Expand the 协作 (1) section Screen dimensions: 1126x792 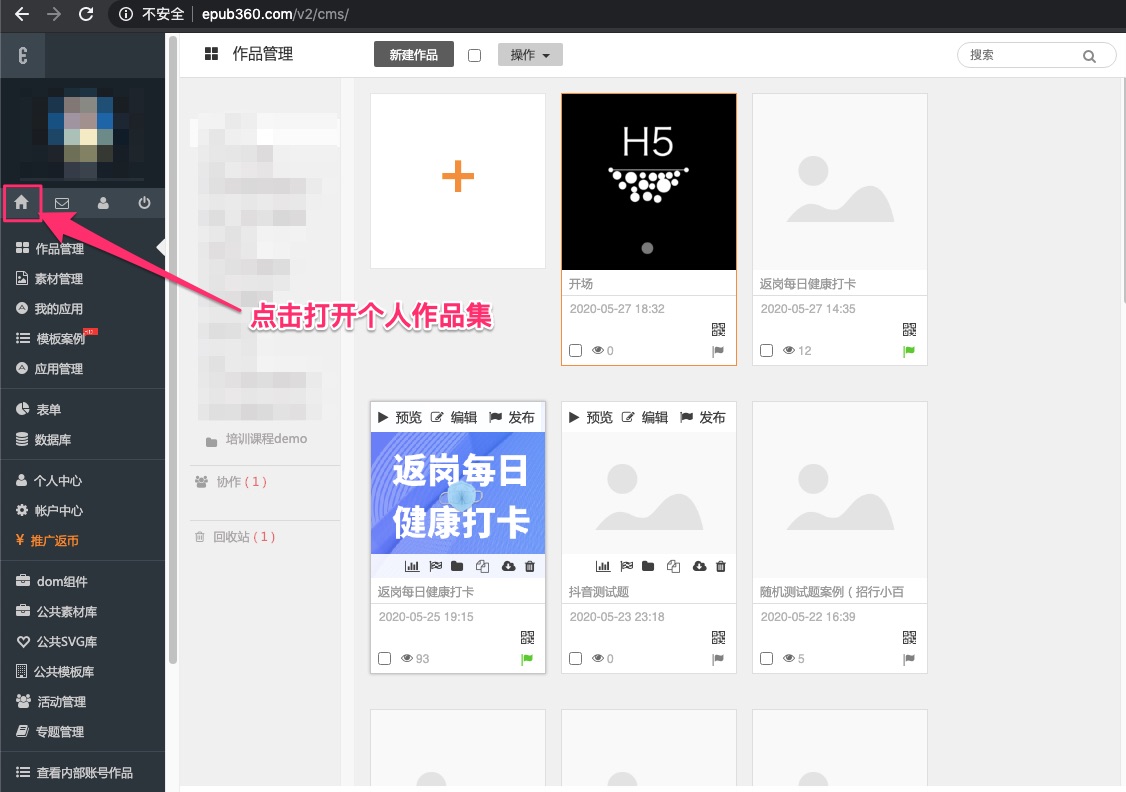tap(240, 482)
